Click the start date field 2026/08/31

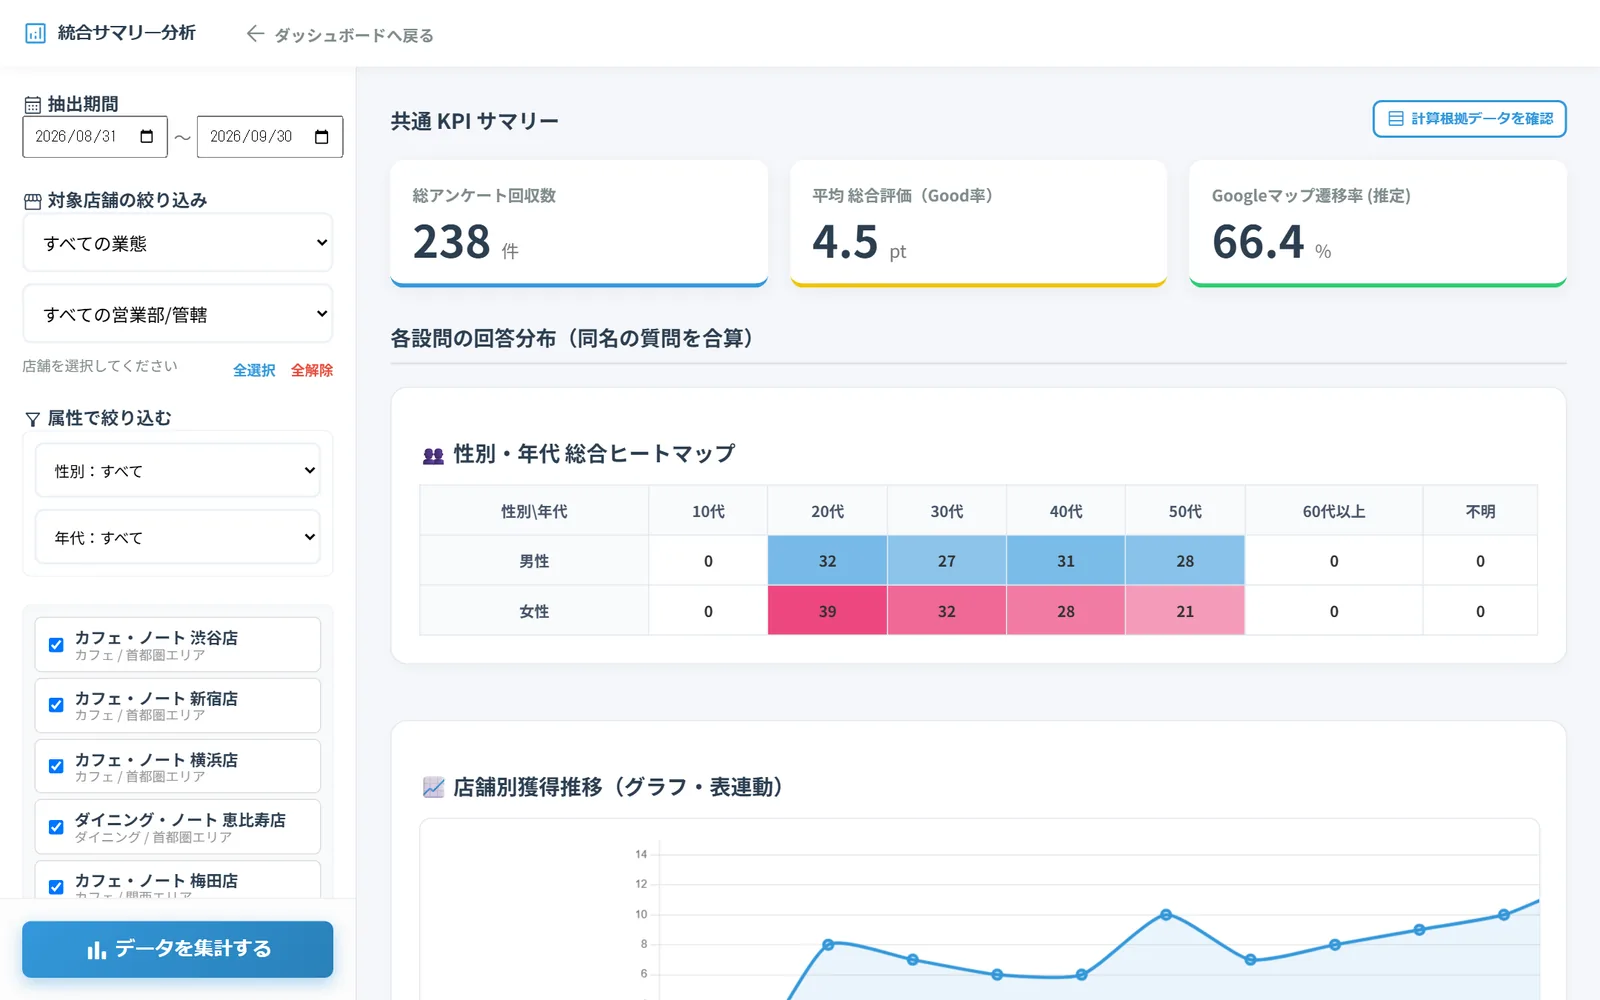(95, 137)
